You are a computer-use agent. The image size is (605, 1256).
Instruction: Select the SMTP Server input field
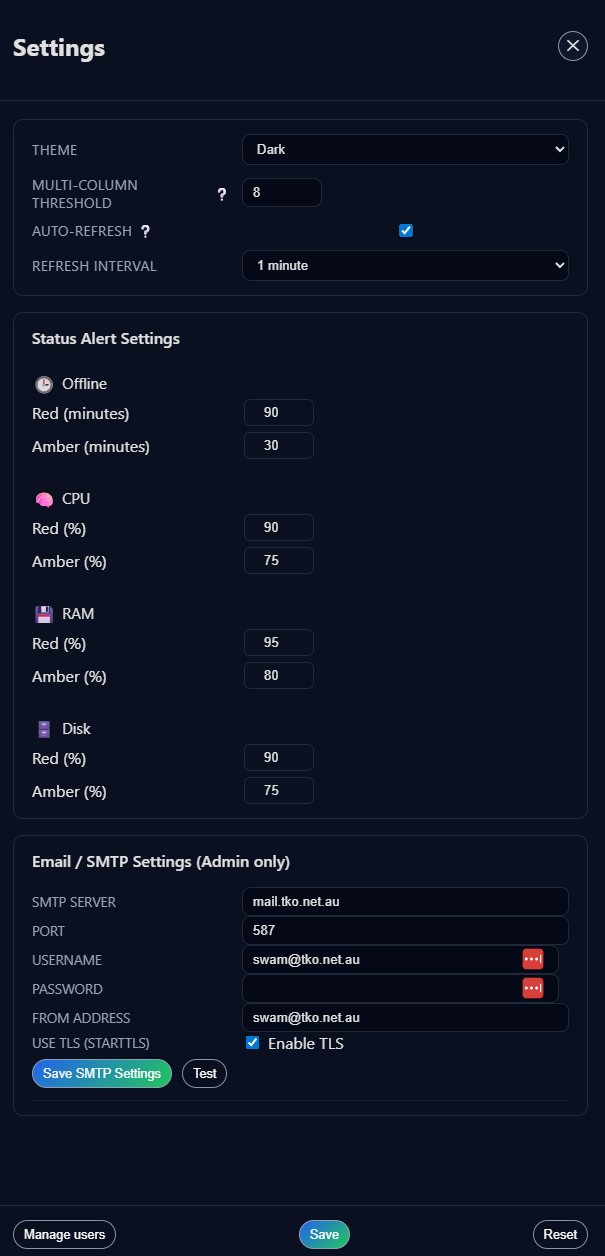point(405,901)
